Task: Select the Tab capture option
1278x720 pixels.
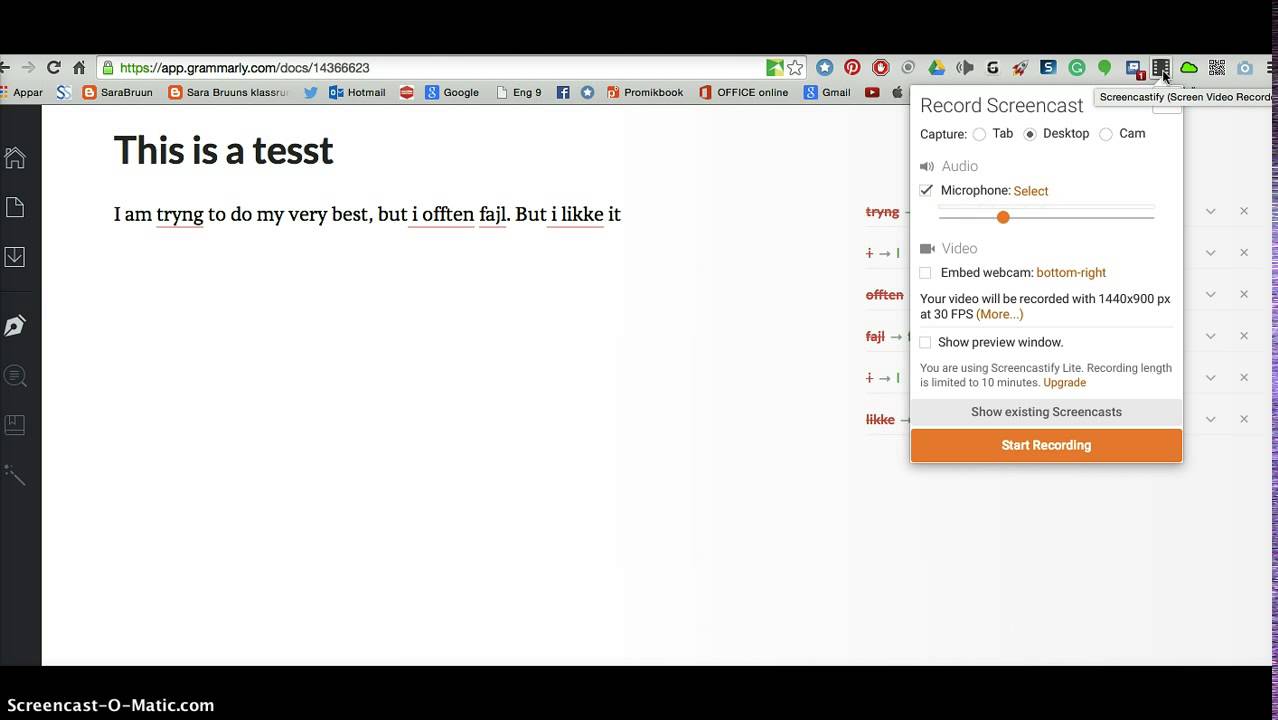Action: point(979,134)
